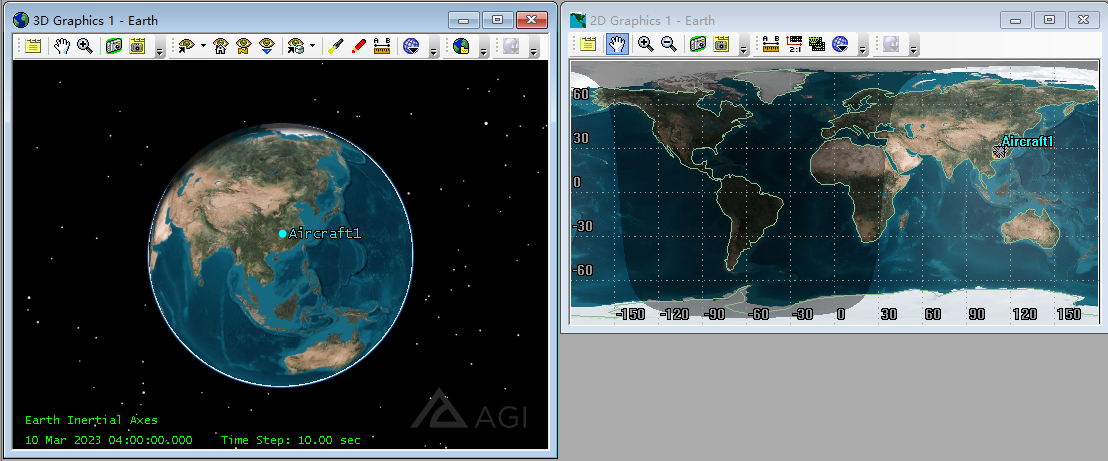Select the Grab Globe hand tool in 3D window
This screenshot has width=1108, height=461.
pyautogui.click(x=62, y=47)
